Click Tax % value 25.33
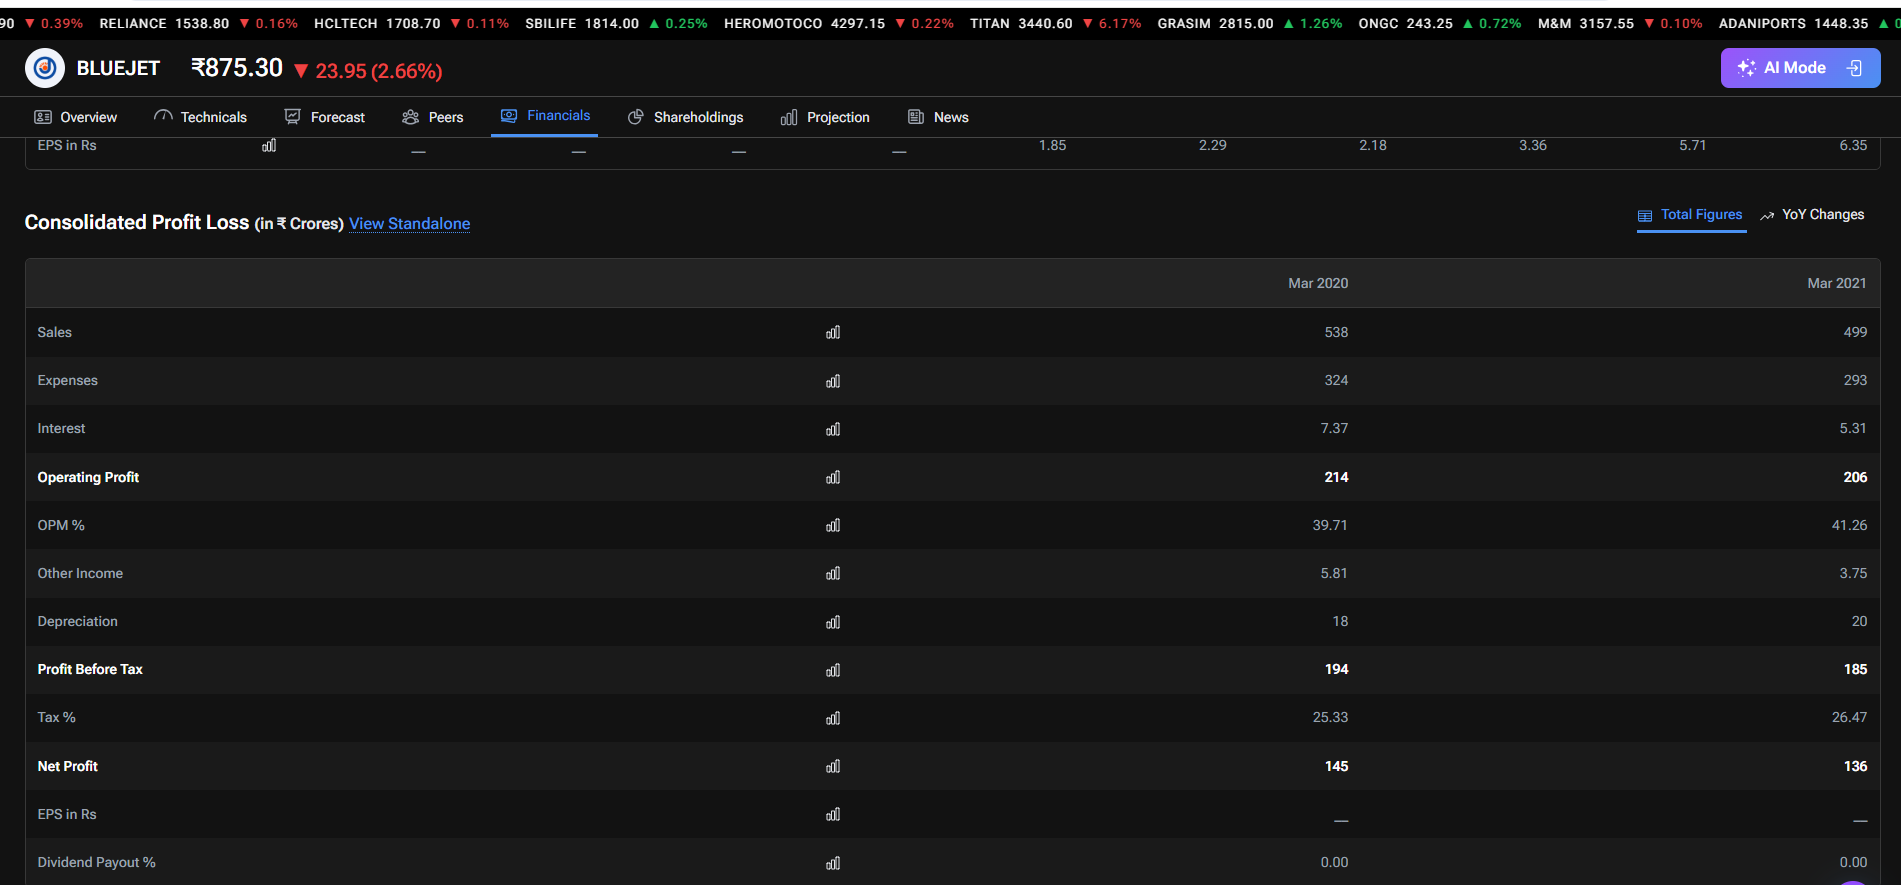 point(1330,717)
